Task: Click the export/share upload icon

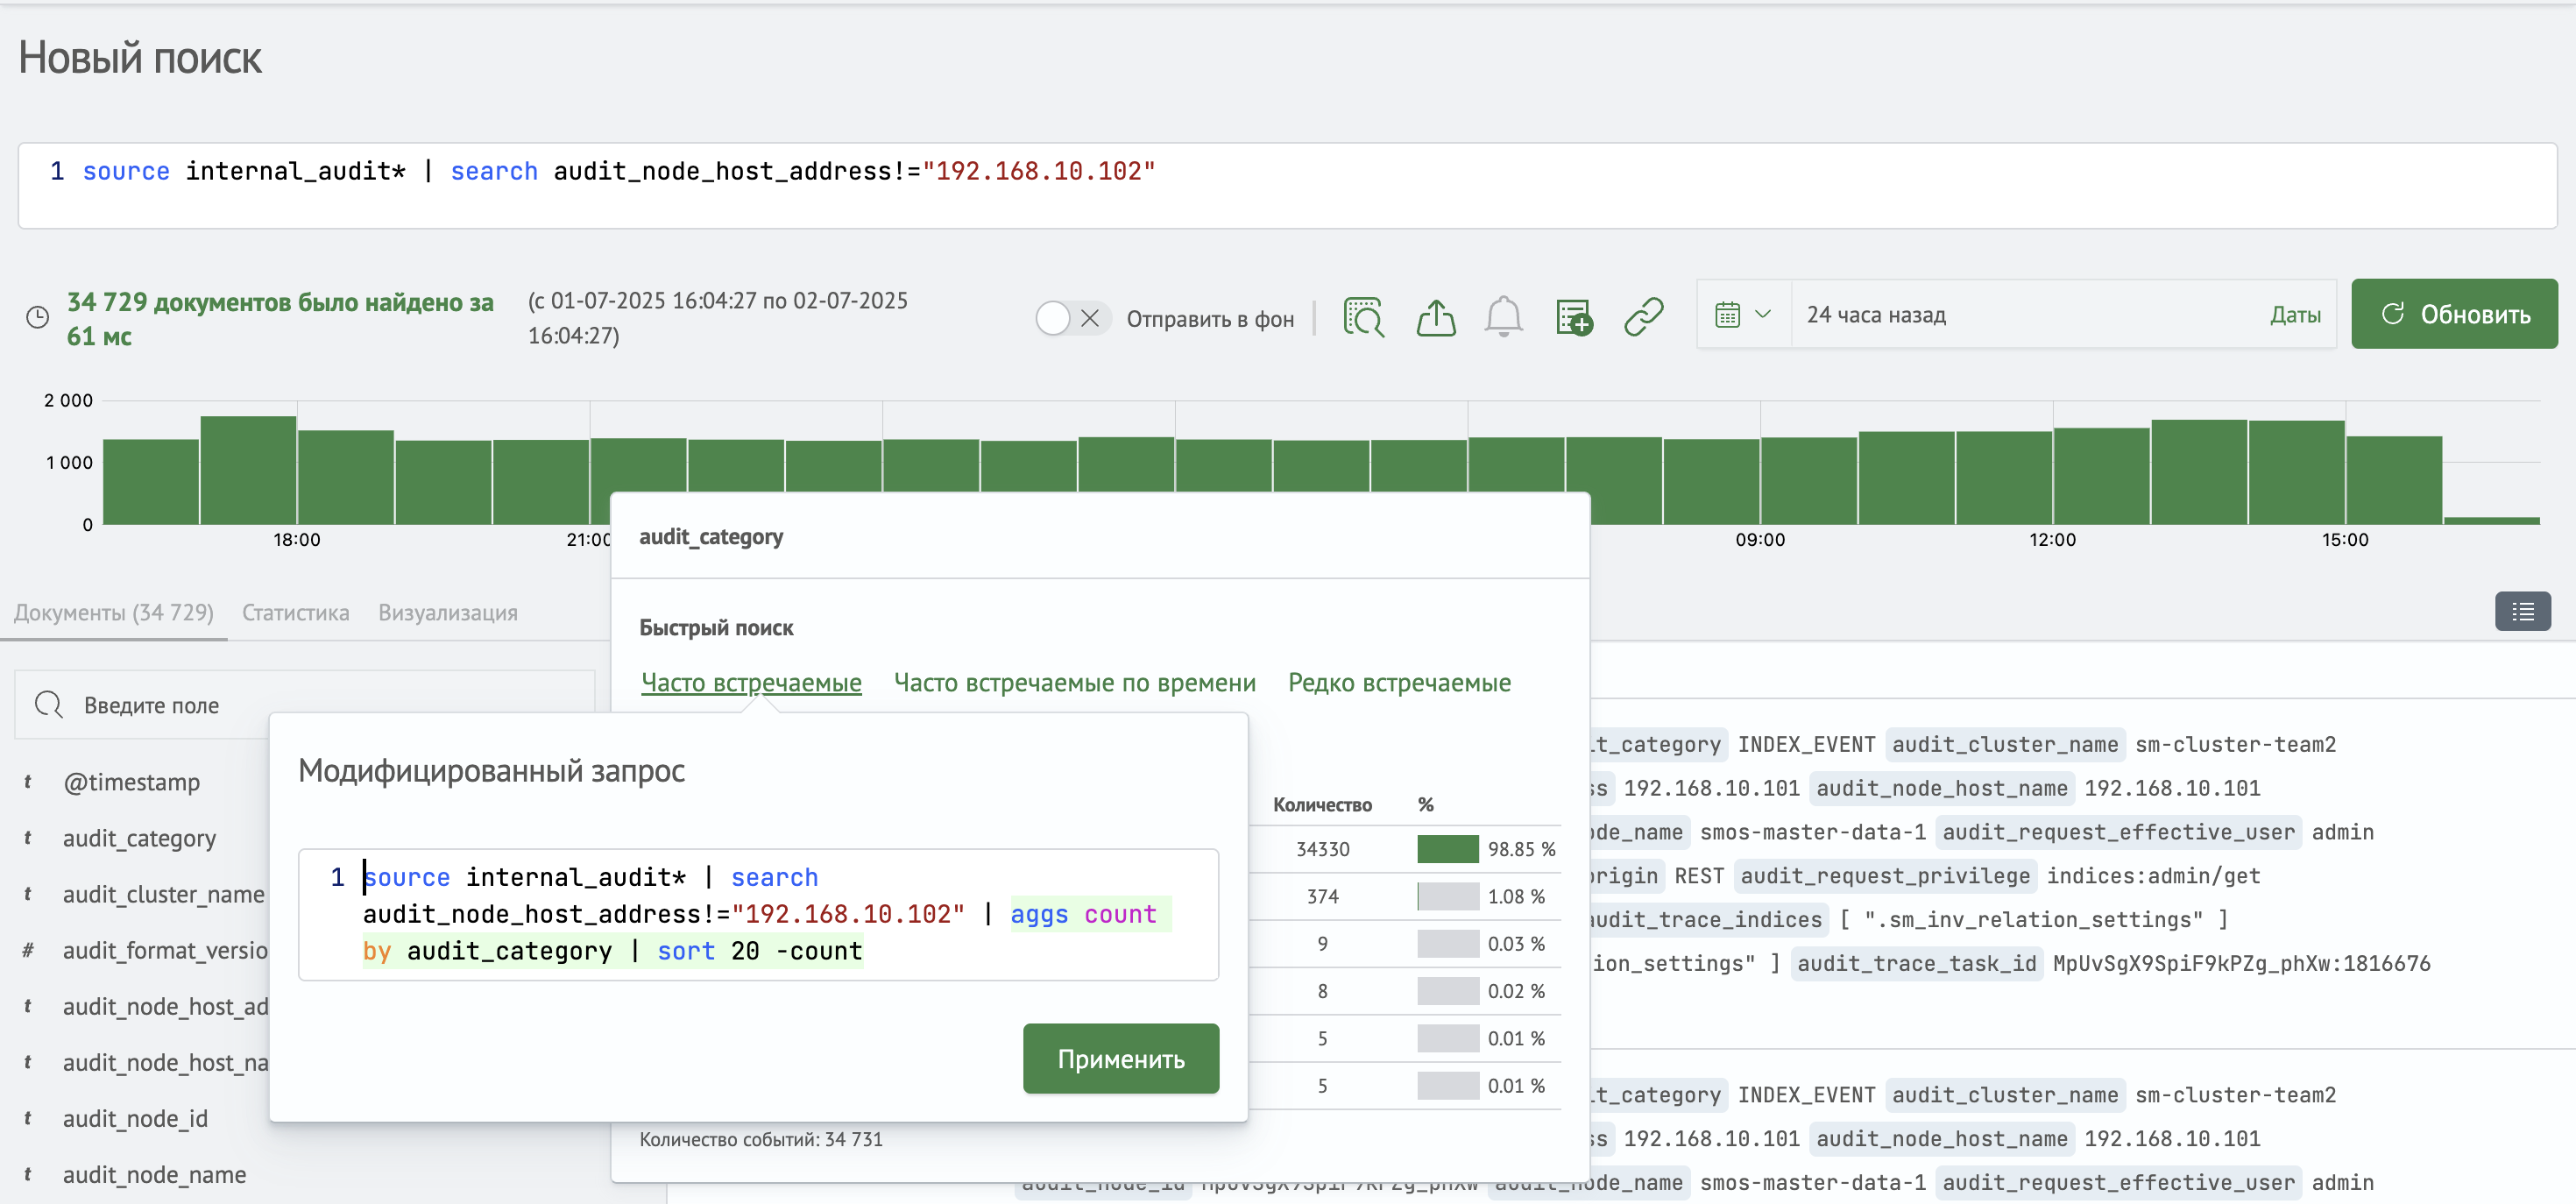Action: point(1436,317)
